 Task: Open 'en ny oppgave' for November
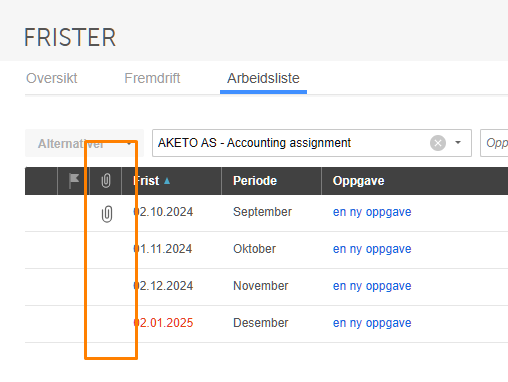coord(372,286)
